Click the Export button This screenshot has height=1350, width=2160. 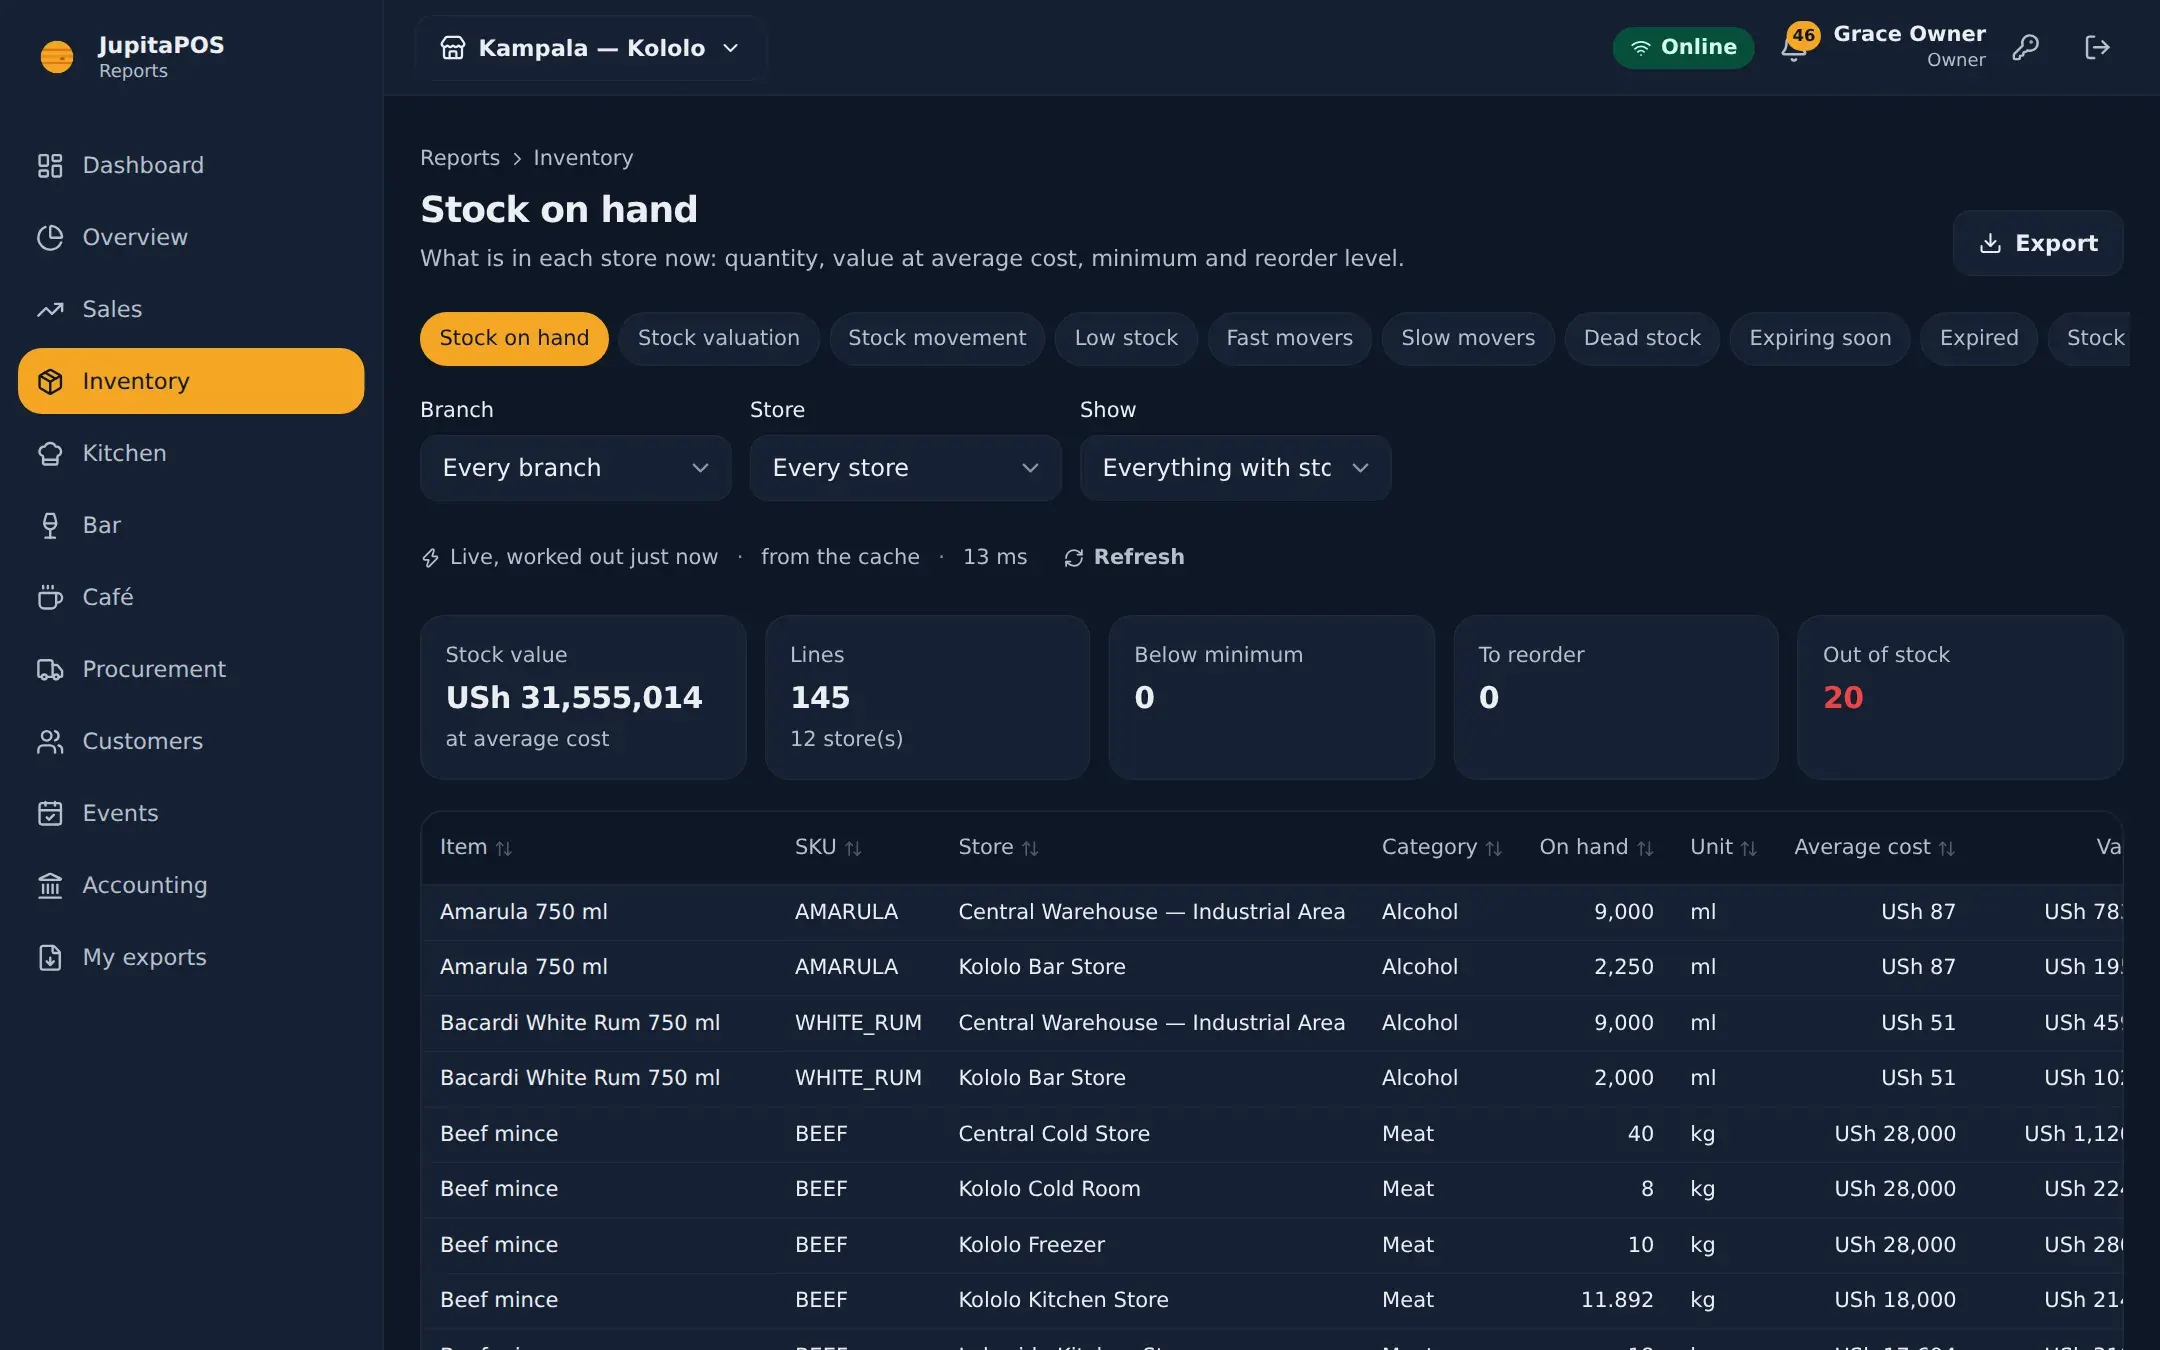(x=2038, y=243)
